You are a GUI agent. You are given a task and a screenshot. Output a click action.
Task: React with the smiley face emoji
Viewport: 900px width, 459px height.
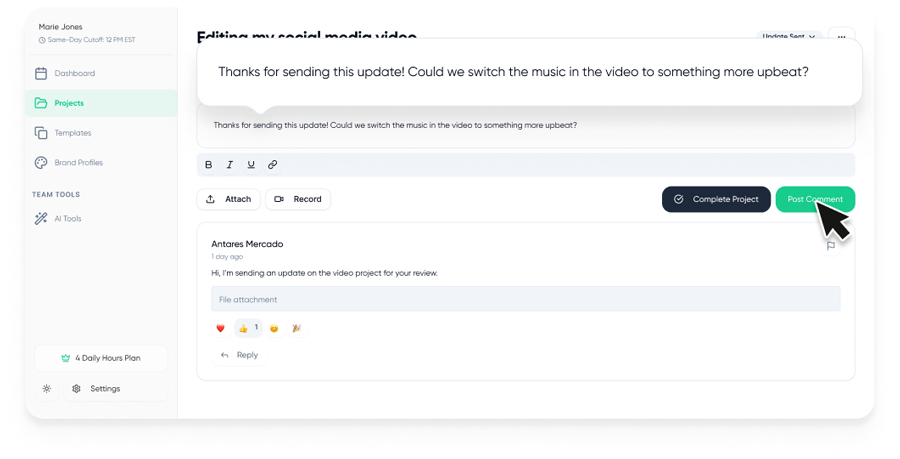pyautogui.click(x=274, y=328)
